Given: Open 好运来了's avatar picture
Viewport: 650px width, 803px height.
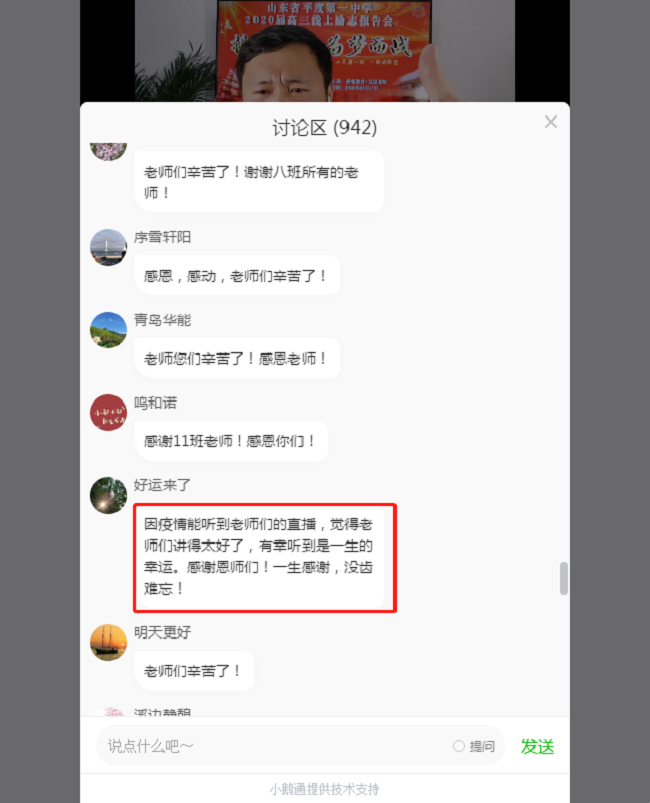Looking at the screenshot, I should click(109, 495).
